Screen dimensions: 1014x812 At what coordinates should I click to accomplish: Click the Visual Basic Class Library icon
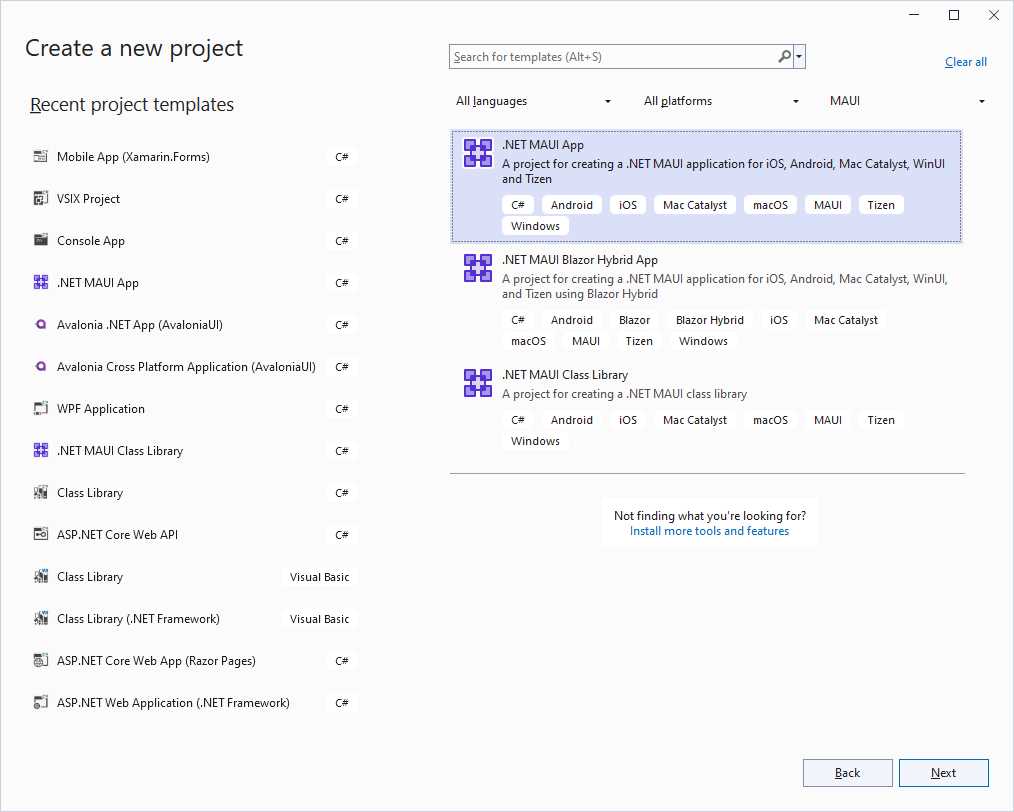[41, 577]
